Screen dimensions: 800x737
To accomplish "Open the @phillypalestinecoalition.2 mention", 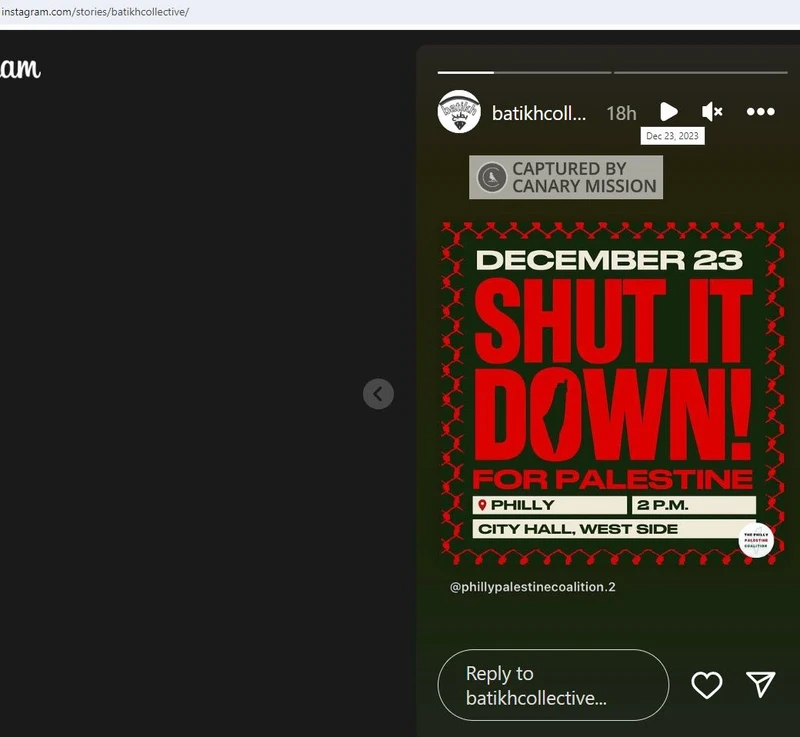I will click(533, 587).
